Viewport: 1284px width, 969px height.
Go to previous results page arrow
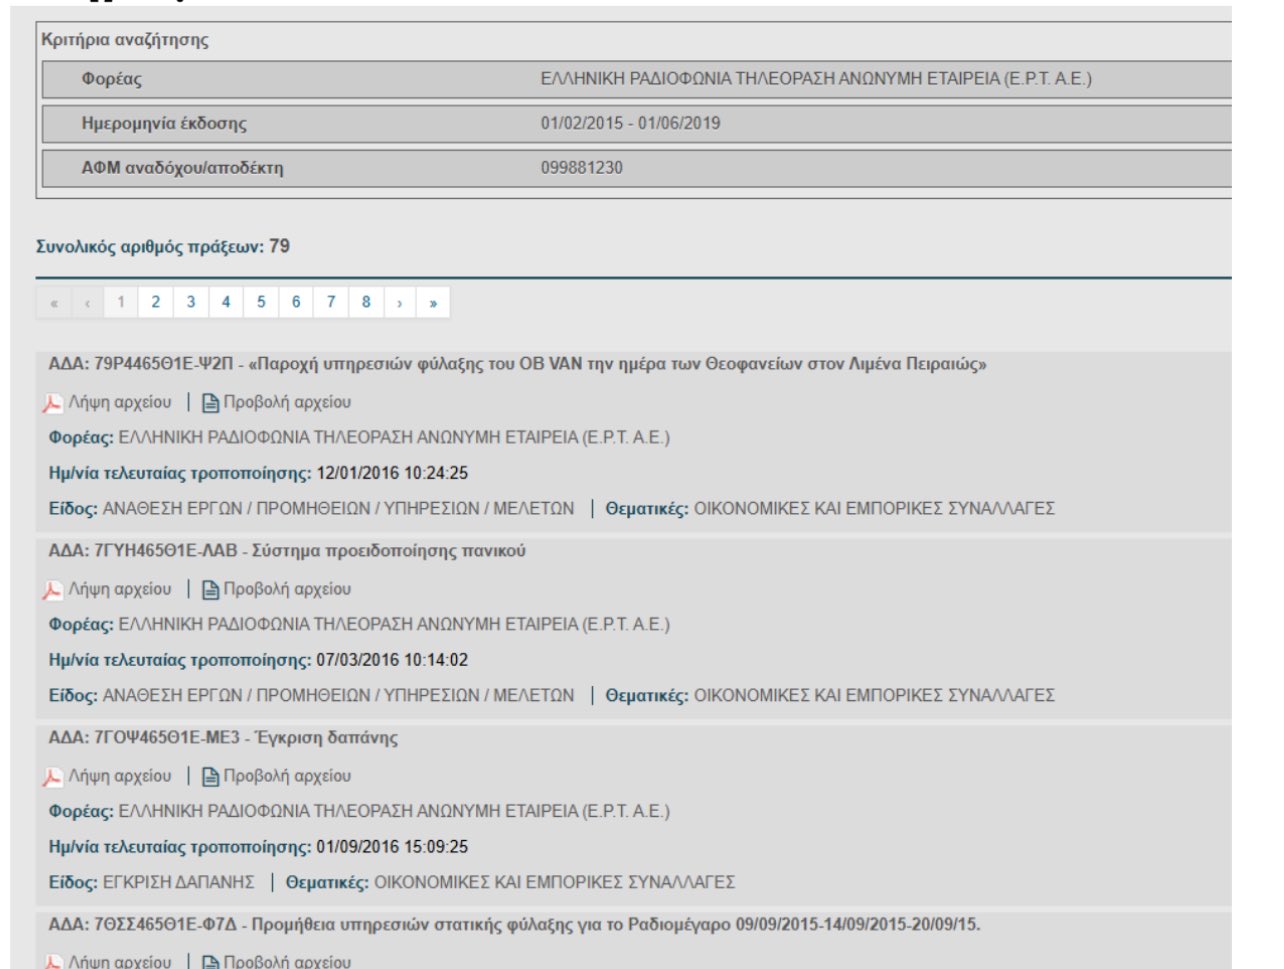coord(88,302)
